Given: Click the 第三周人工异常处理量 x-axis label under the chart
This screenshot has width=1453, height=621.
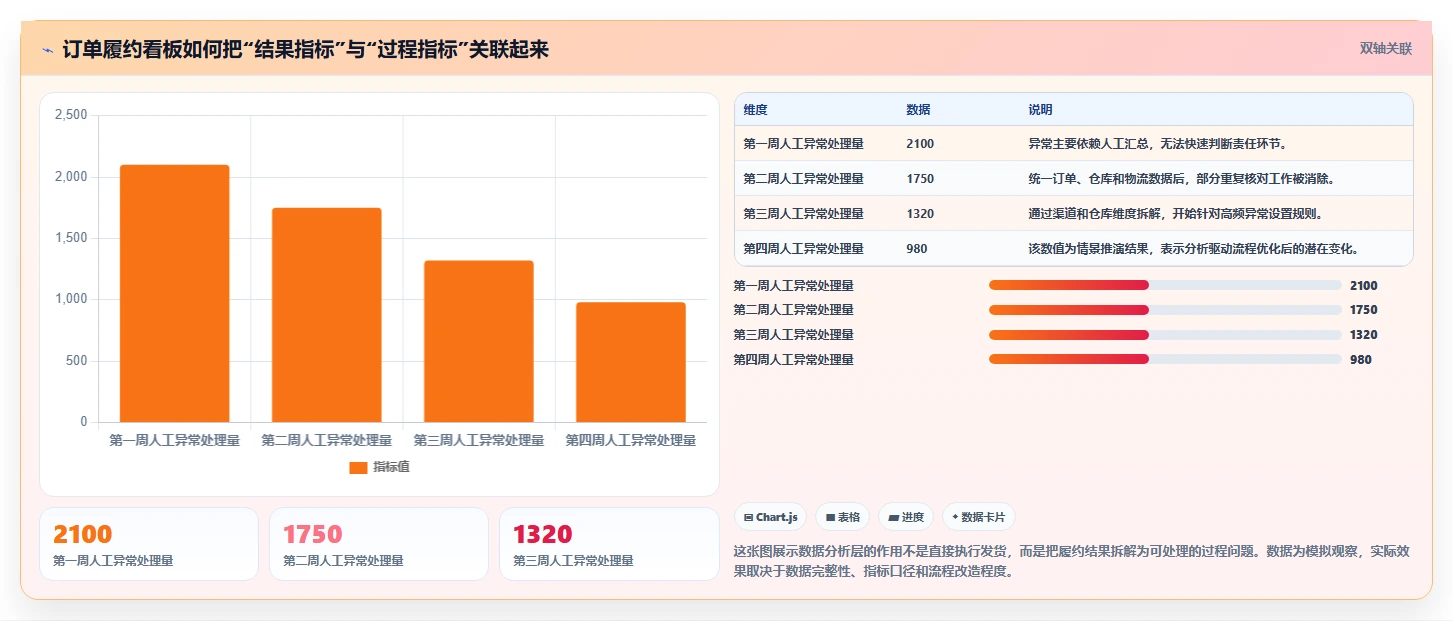Looking at the screenshot, I should point(478,440).
